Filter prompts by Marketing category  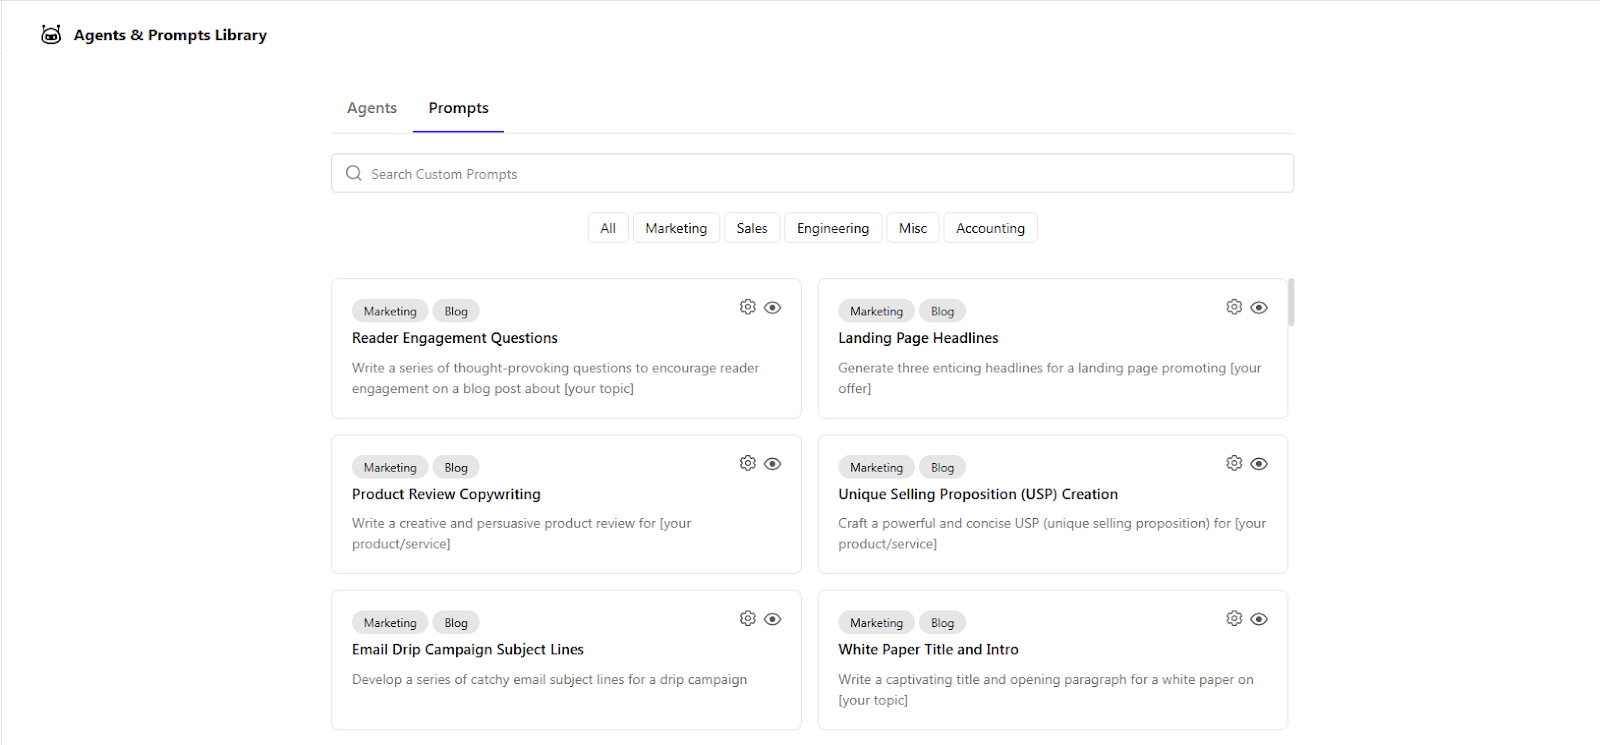pyautogui.click(x=676, y=228)
